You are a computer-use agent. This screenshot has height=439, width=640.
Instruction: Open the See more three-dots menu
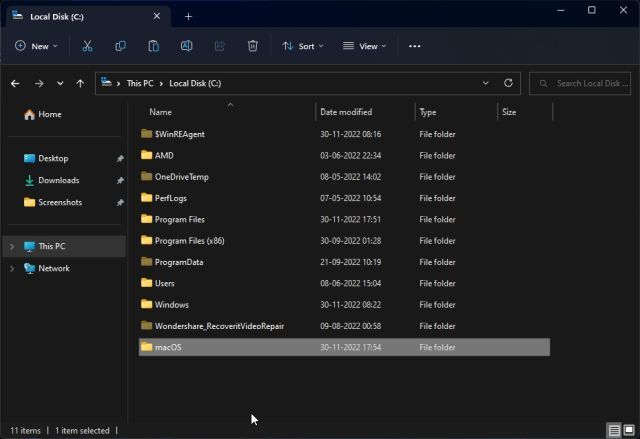(415, 46)
